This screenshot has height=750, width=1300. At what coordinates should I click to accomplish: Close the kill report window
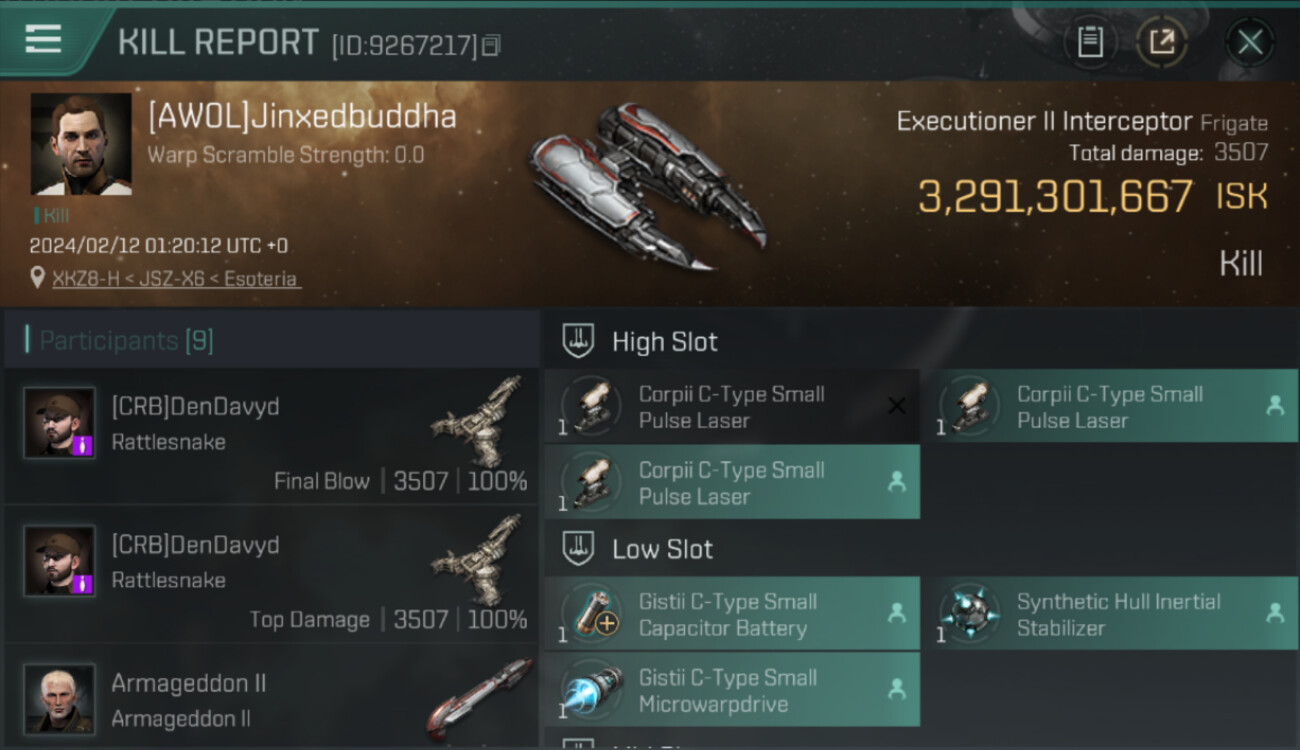click(x=1250, y=42)
